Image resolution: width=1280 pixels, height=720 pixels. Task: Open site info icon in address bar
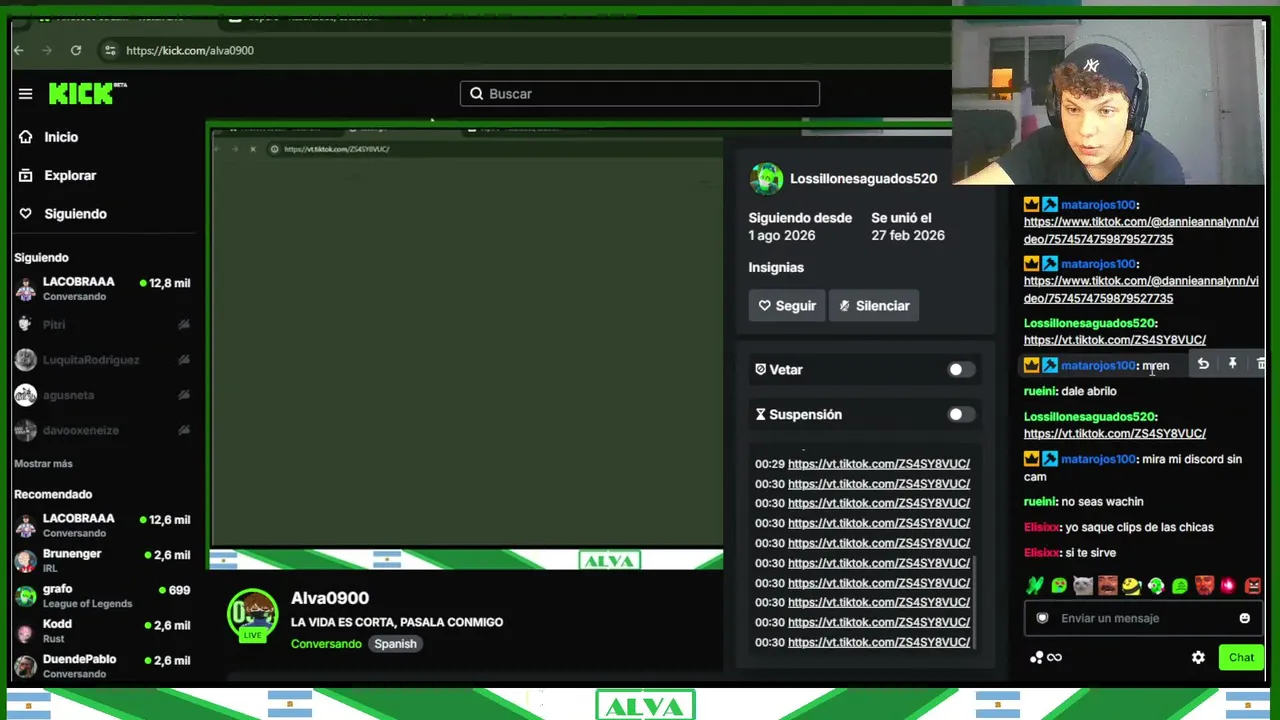pyautogui.click(x=109, y=50)
